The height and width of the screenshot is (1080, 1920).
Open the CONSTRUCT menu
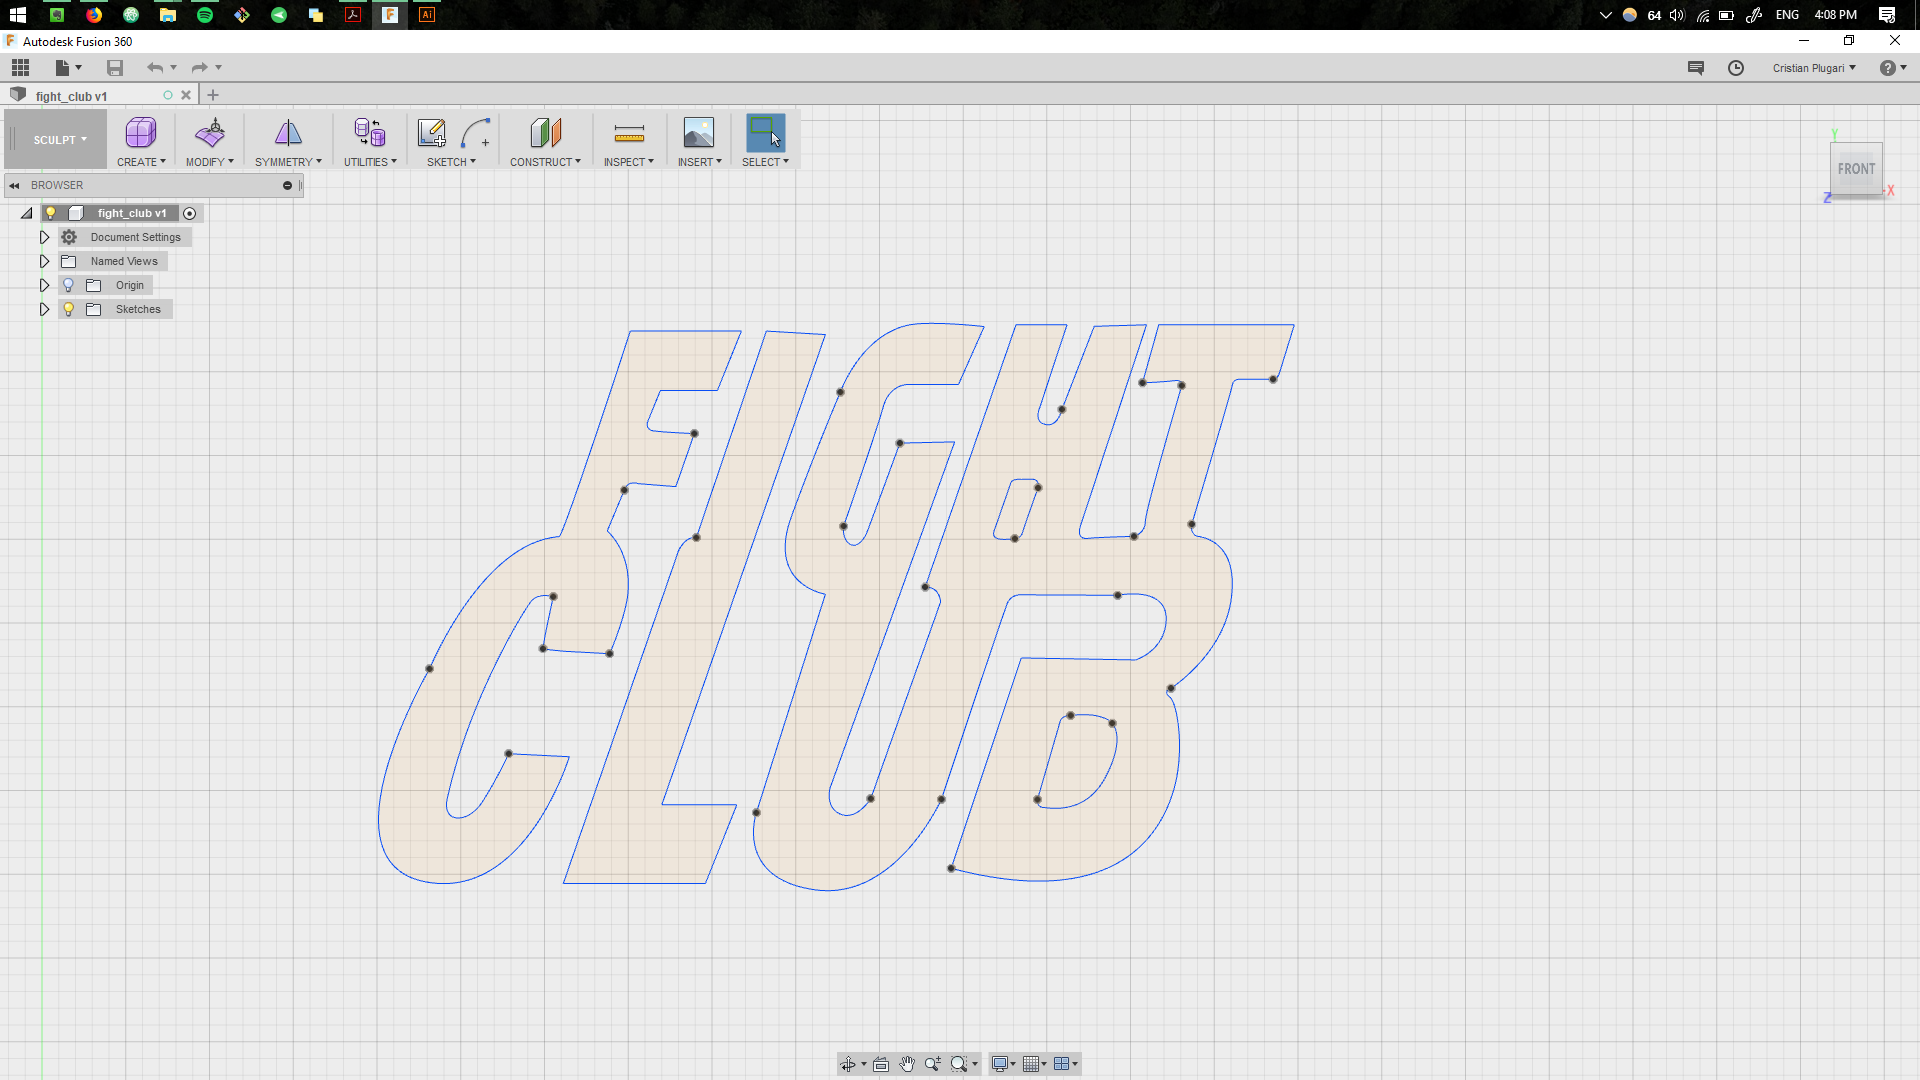tap(545, 162)
